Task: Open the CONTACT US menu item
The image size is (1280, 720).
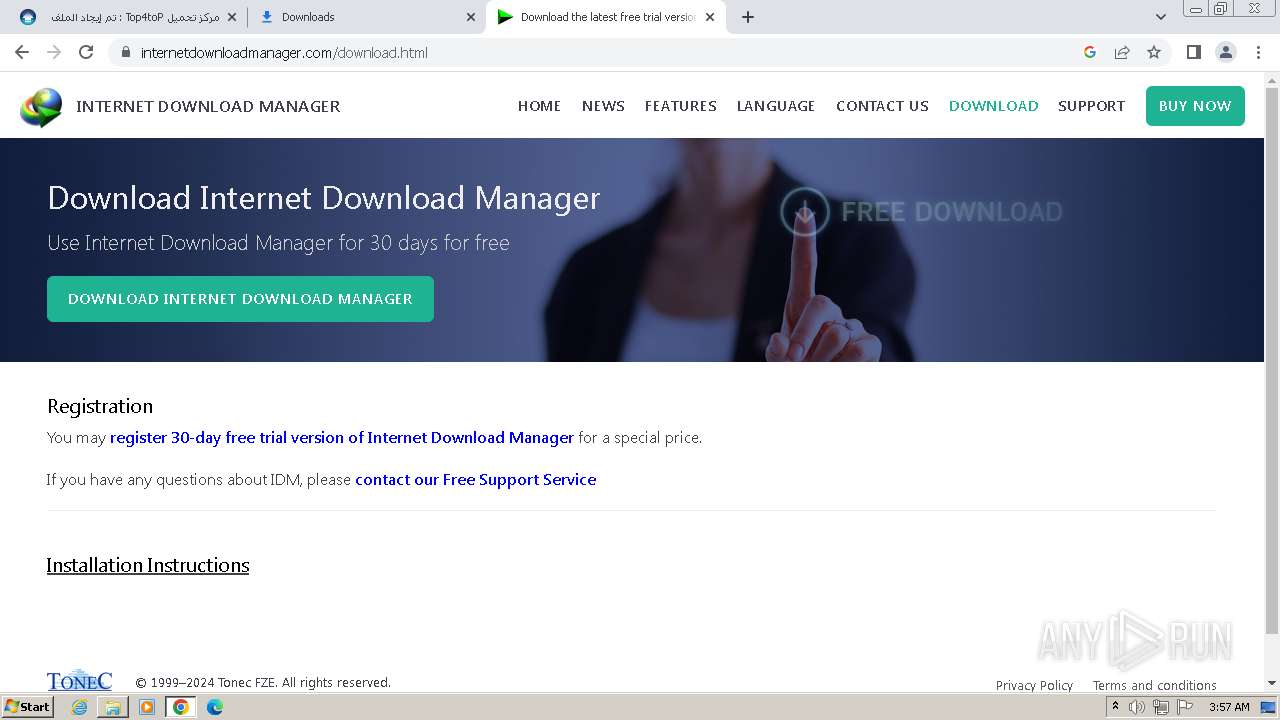Action: (882, 106)
